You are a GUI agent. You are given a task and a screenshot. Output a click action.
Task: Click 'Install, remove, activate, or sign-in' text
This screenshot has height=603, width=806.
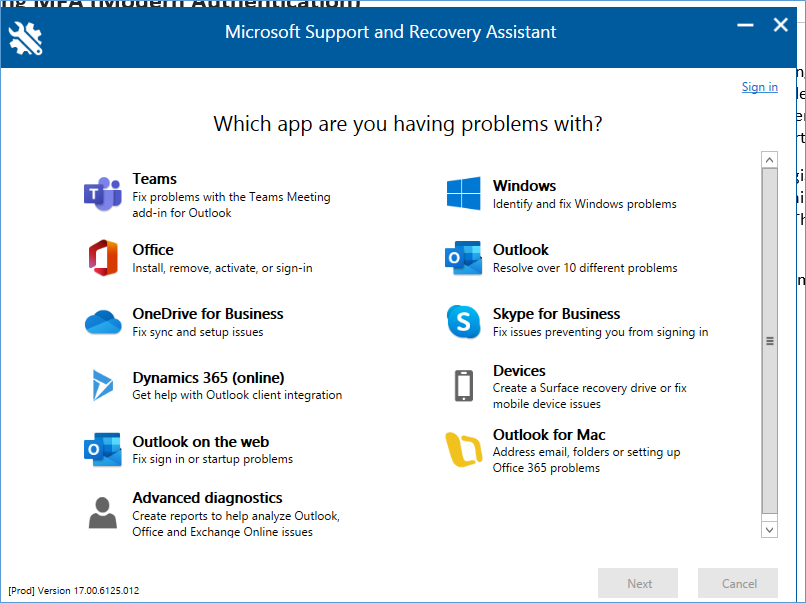[222, 268]
